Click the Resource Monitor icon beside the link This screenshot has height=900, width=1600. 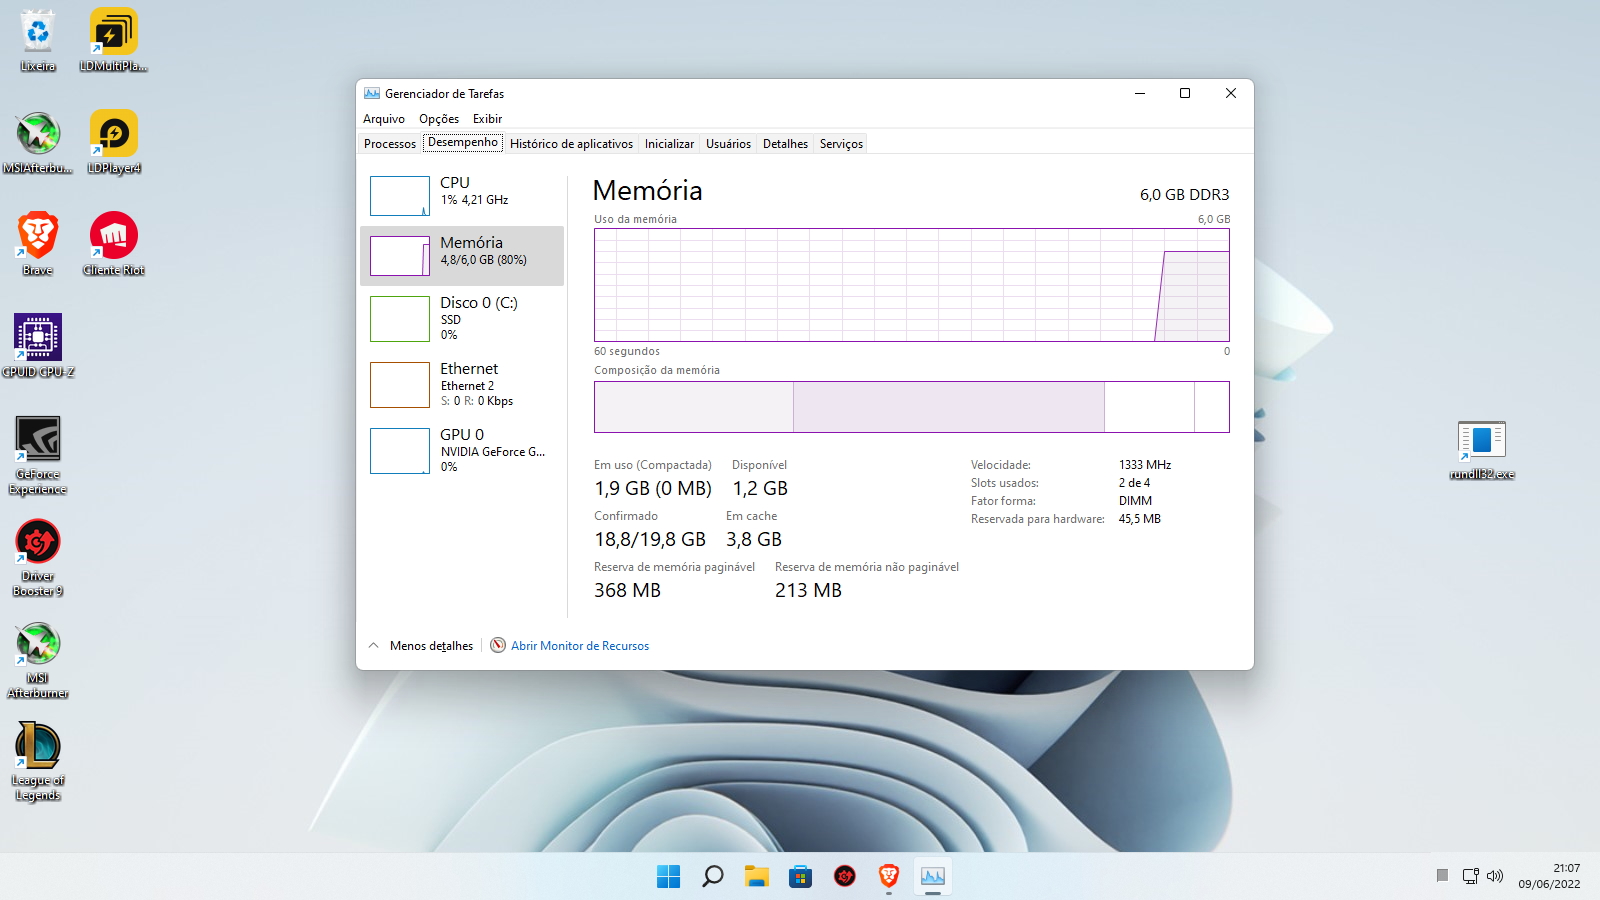tap(498, 645)
